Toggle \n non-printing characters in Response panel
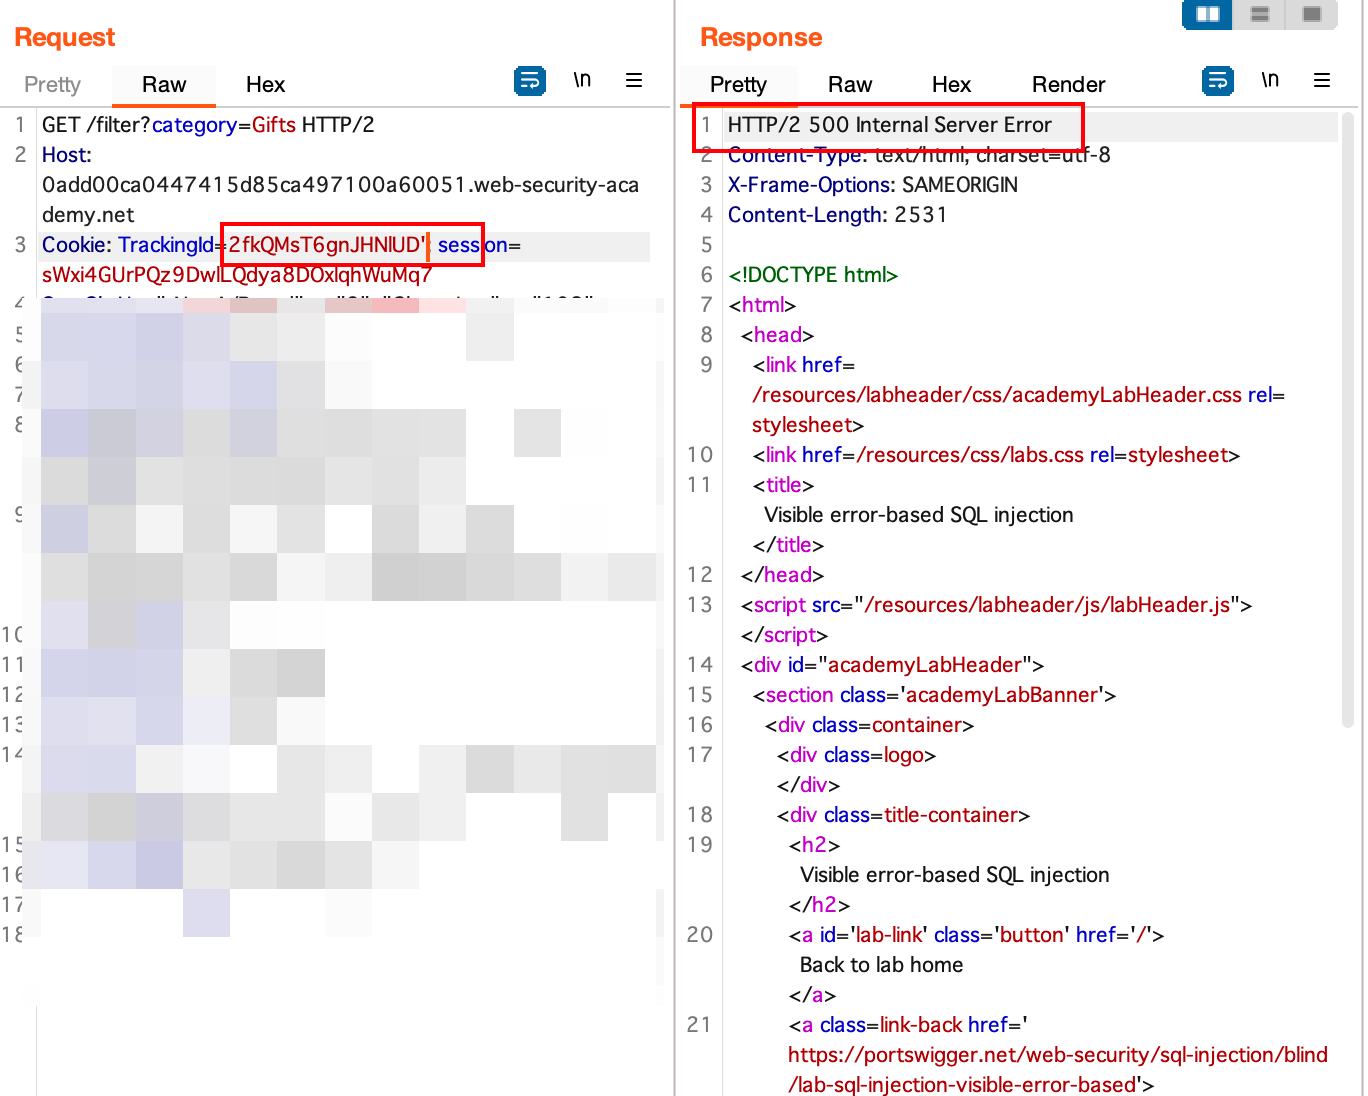The width and height of the screenshot is (1368, 1096). coord(1270,80)
